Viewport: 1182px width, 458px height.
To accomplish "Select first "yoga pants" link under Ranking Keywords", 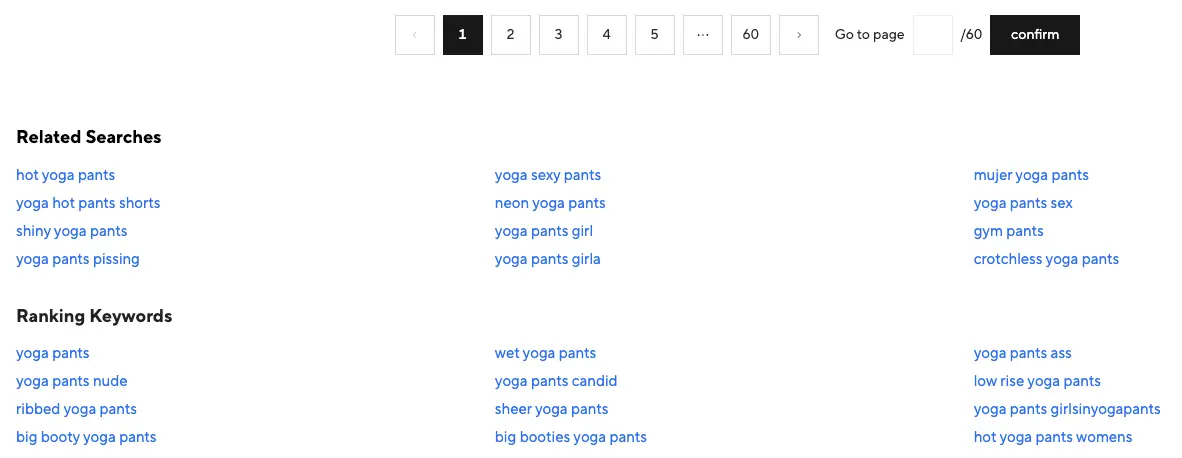I will [x=53, y=353].
